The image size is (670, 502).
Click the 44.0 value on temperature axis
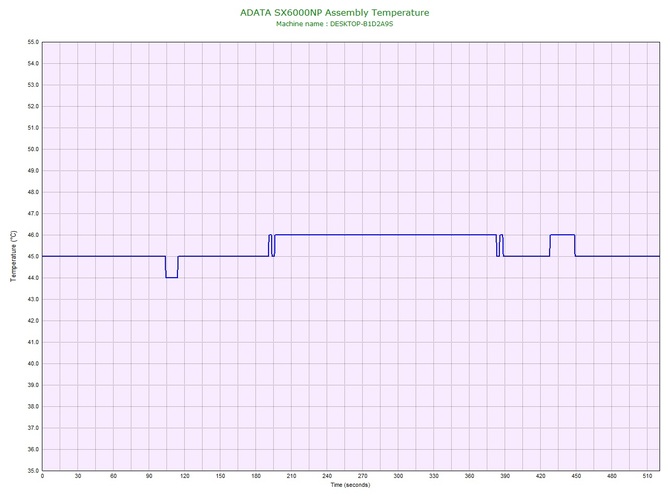coord(33,278)
